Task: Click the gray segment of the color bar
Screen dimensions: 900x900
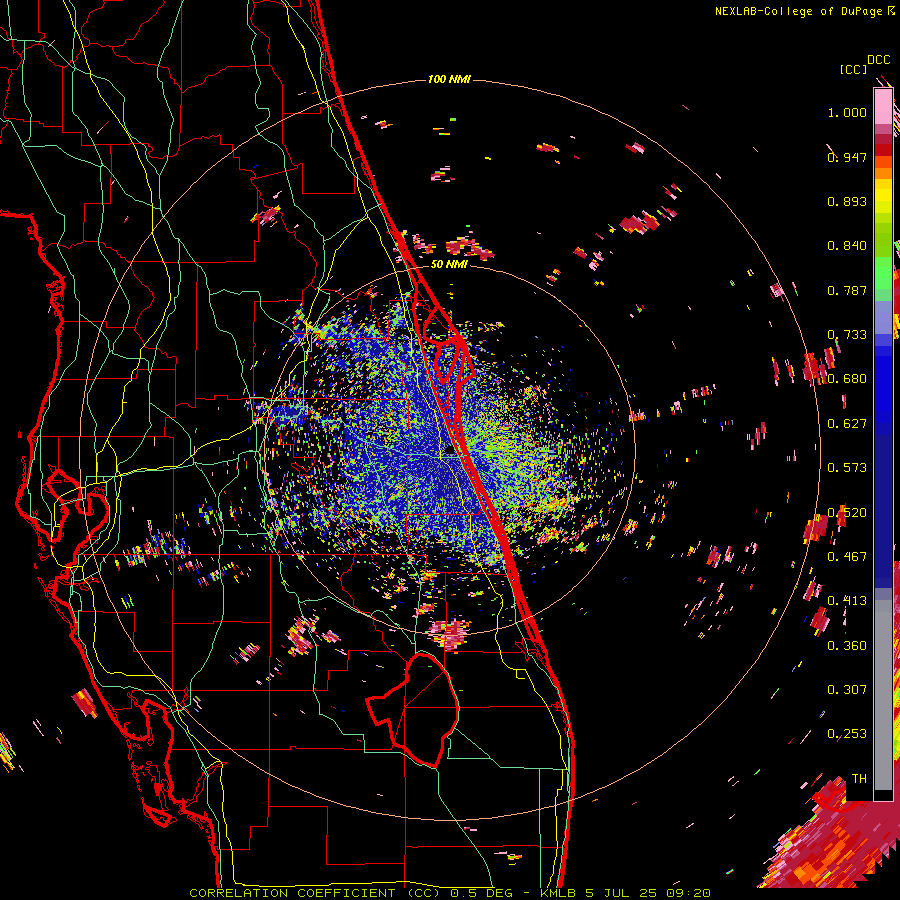Action: pyautogui.click(x=883, y=695)
